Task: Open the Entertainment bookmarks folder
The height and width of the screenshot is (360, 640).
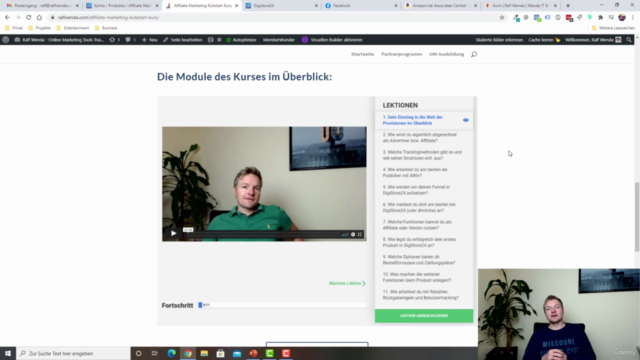Action: pos(72,28)
